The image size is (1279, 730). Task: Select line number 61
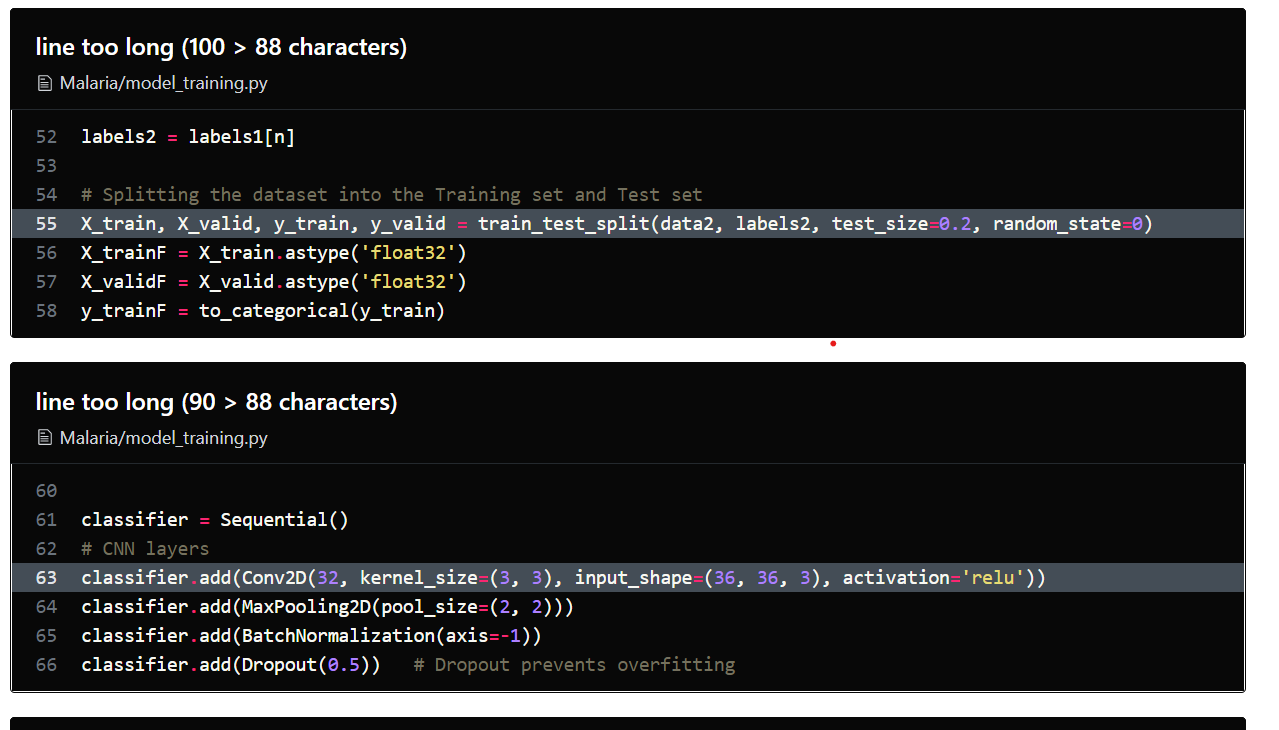click(x=46, y=520)
